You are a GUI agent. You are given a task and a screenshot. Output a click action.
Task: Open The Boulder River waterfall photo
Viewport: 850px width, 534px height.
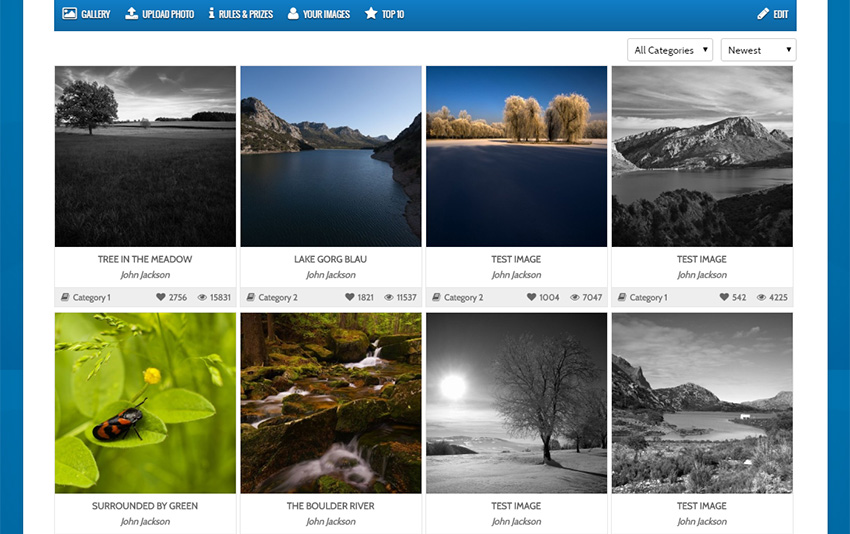pos(331,403)
